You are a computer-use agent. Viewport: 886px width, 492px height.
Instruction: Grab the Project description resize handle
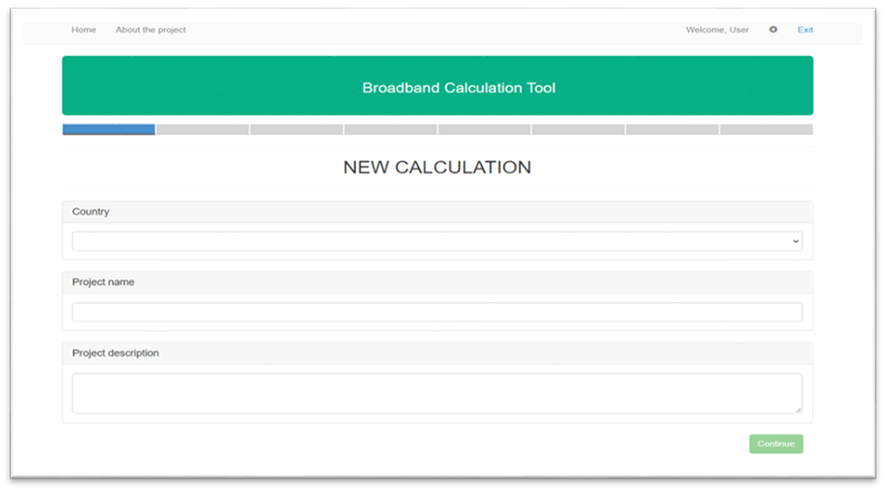point(798,409)
